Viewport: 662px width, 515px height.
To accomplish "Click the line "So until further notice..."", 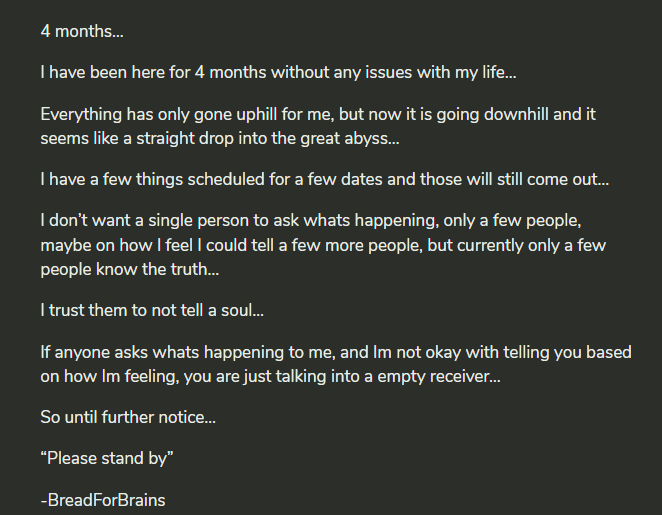I will pos(128,418).
